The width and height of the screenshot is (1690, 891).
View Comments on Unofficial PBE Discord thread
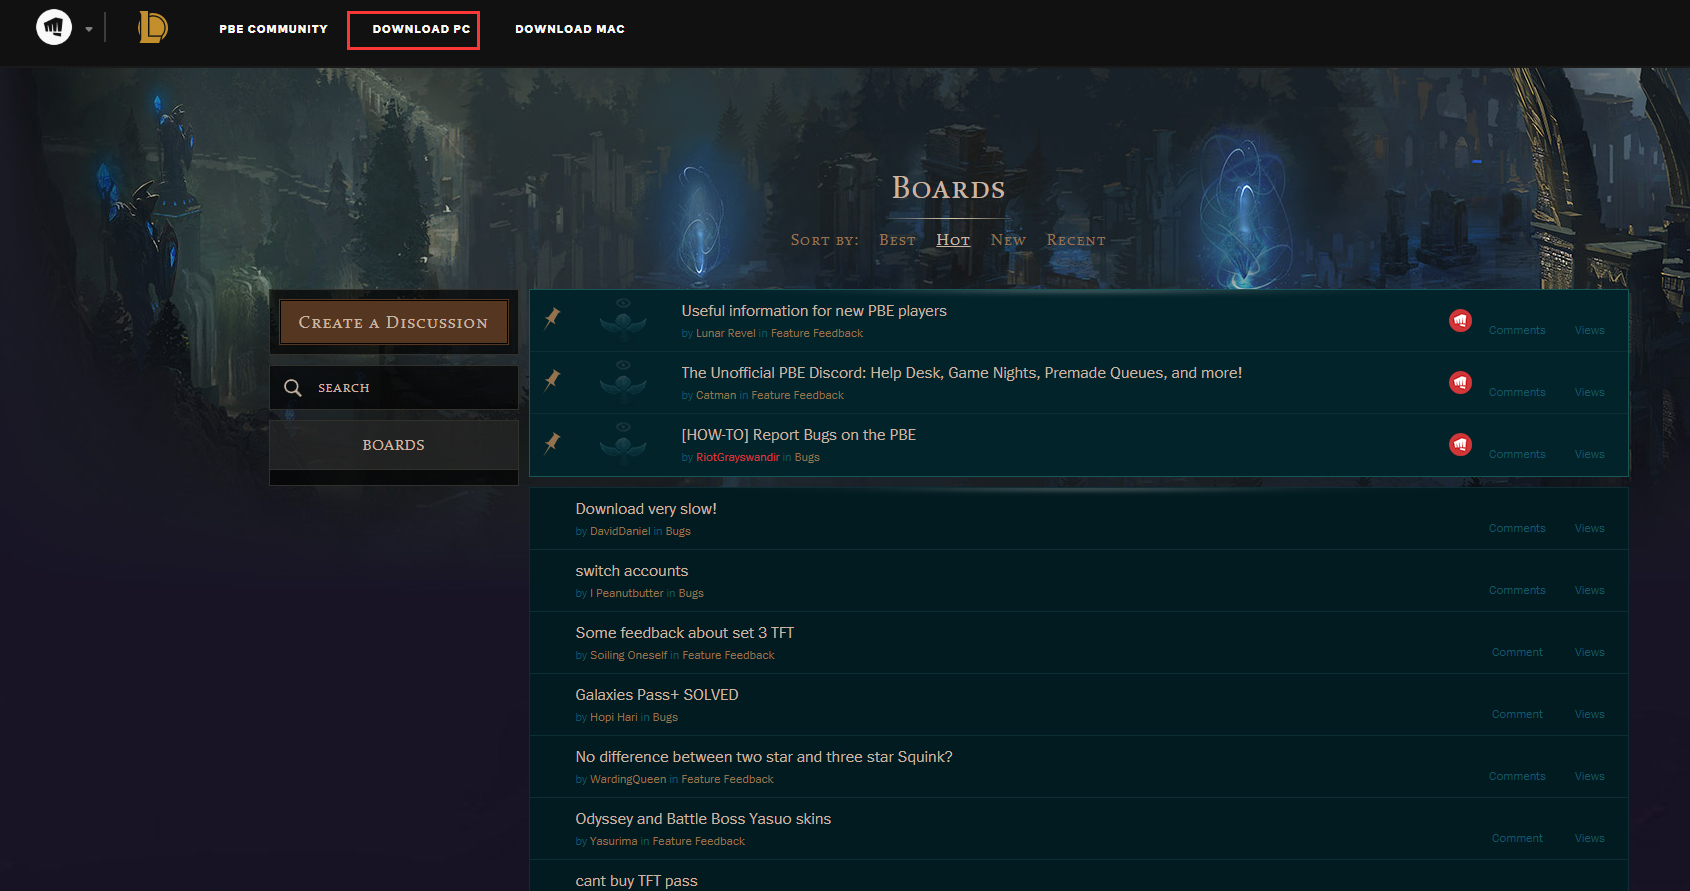(x=1517, y=392)
